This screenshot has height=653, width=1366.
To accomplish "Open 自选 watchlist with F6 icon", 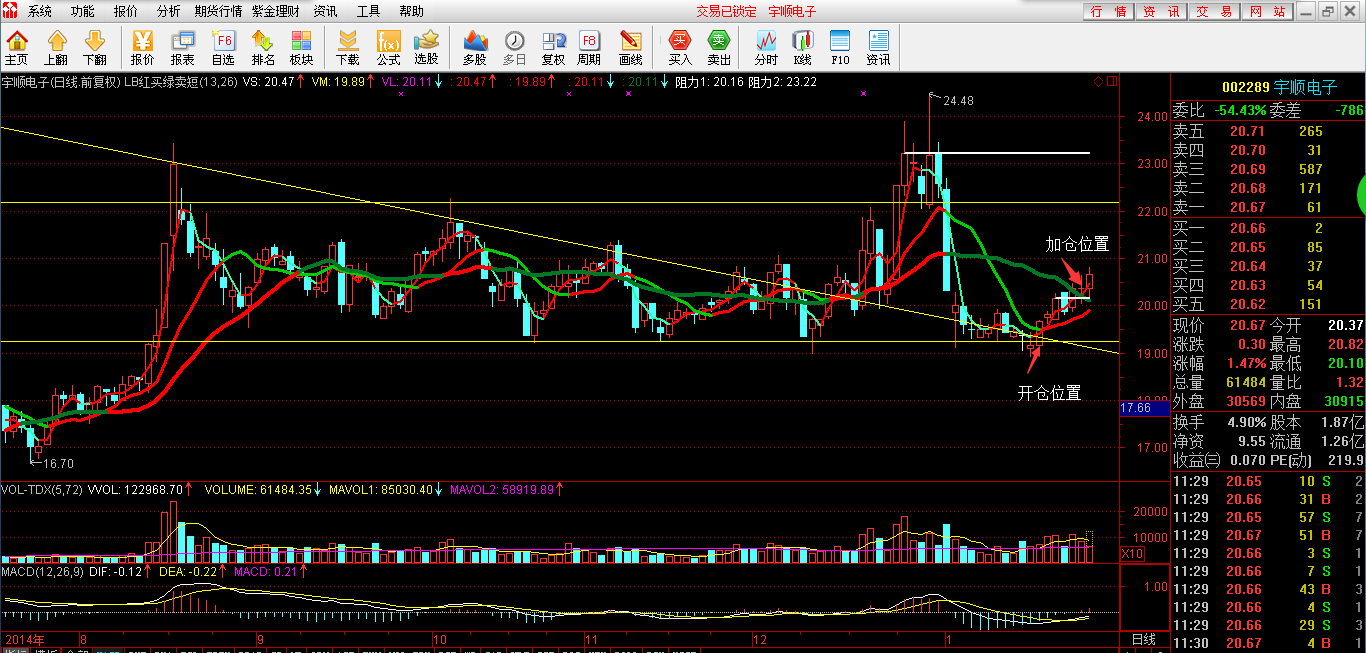I will click(223, 47).
